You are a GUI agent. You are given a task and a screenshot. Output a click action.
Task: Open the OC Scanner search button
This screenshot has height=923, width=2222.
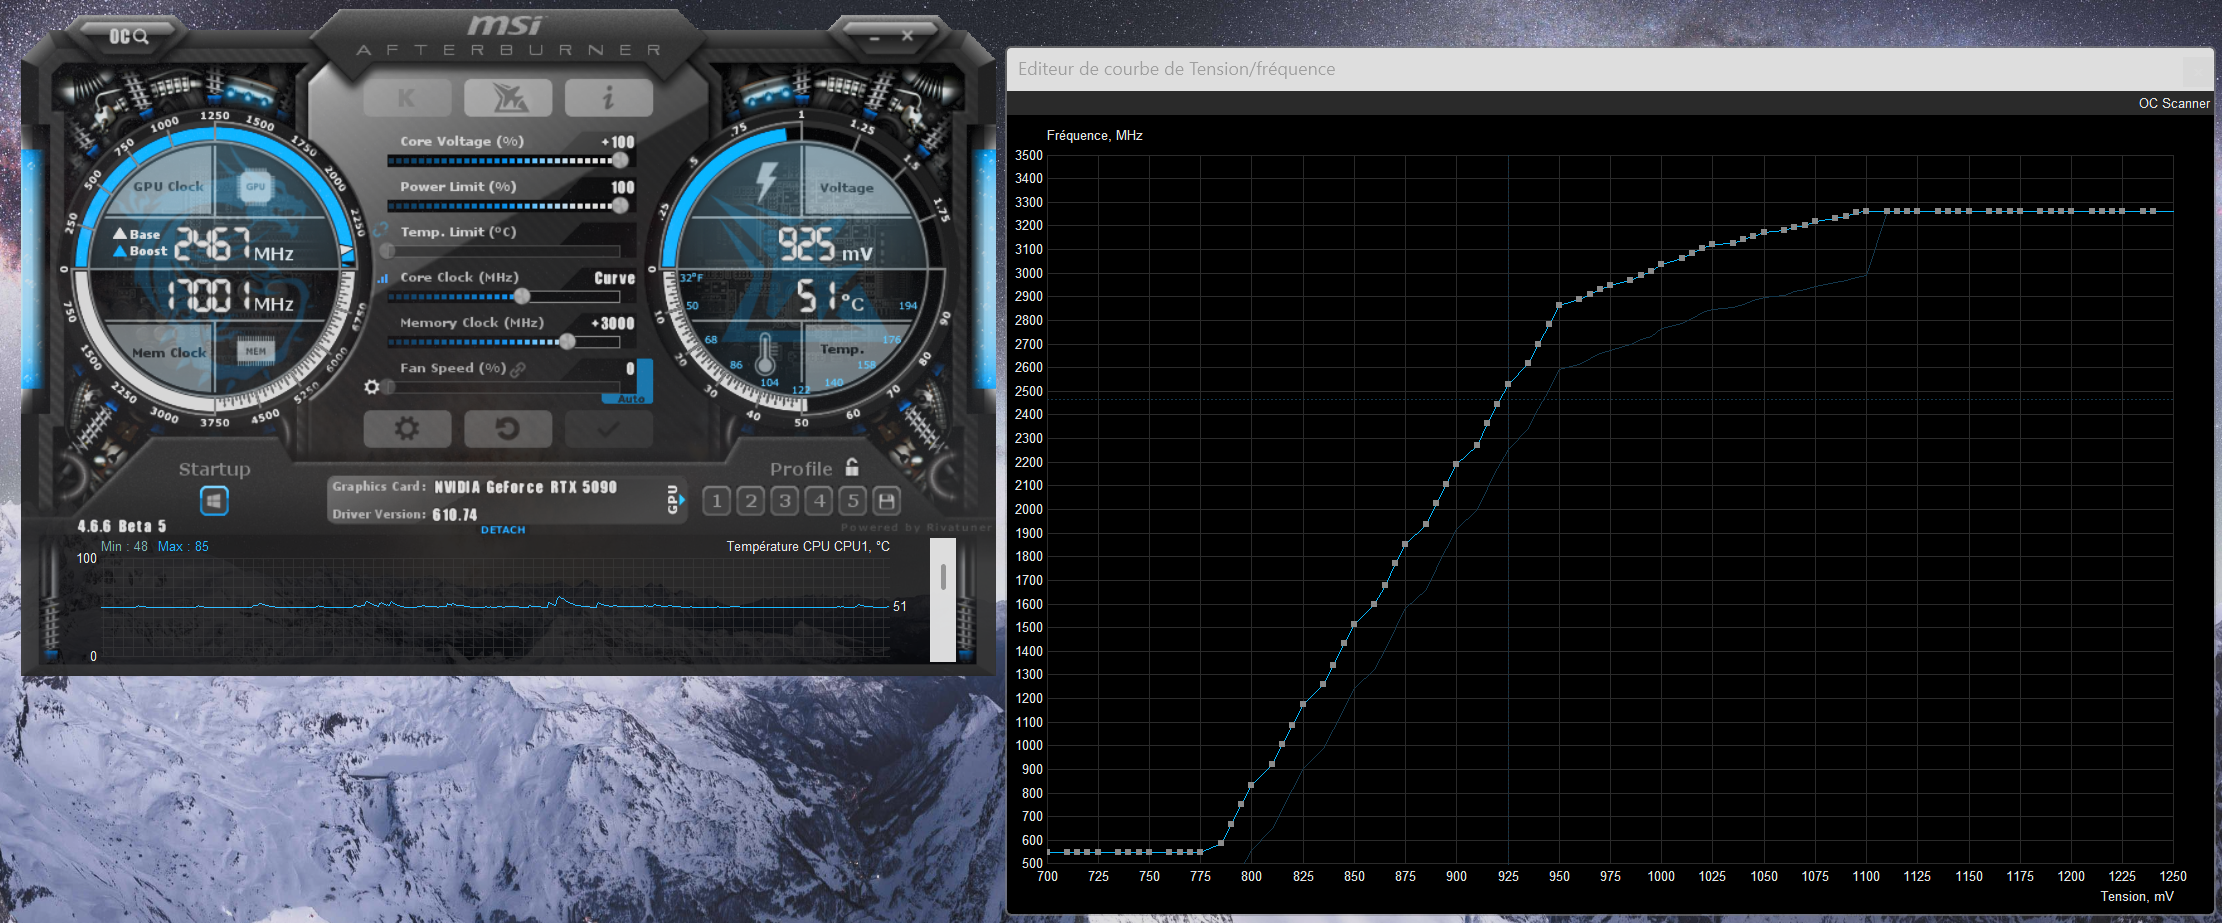tap(129, 37)
